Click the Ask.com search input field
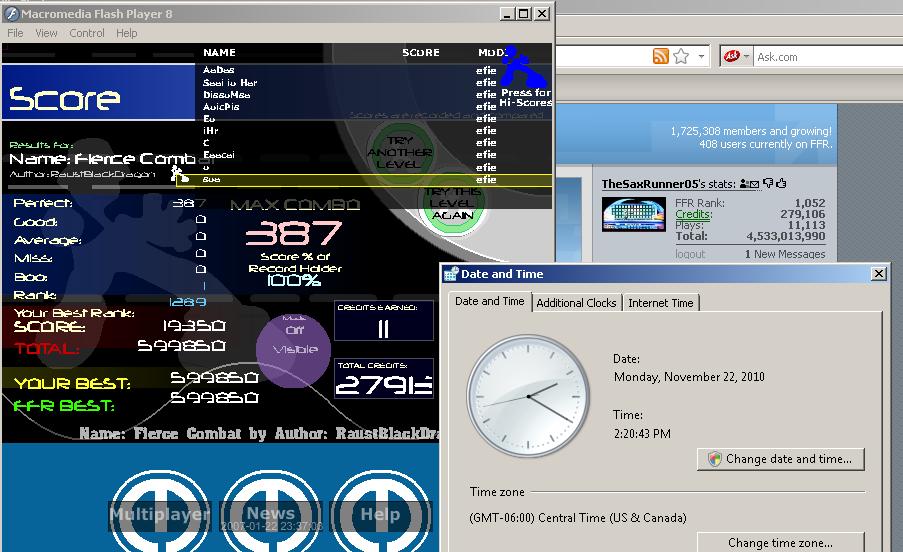Image resolution: width=903 pixels, height=552 pixels. (x=828, y=56)
